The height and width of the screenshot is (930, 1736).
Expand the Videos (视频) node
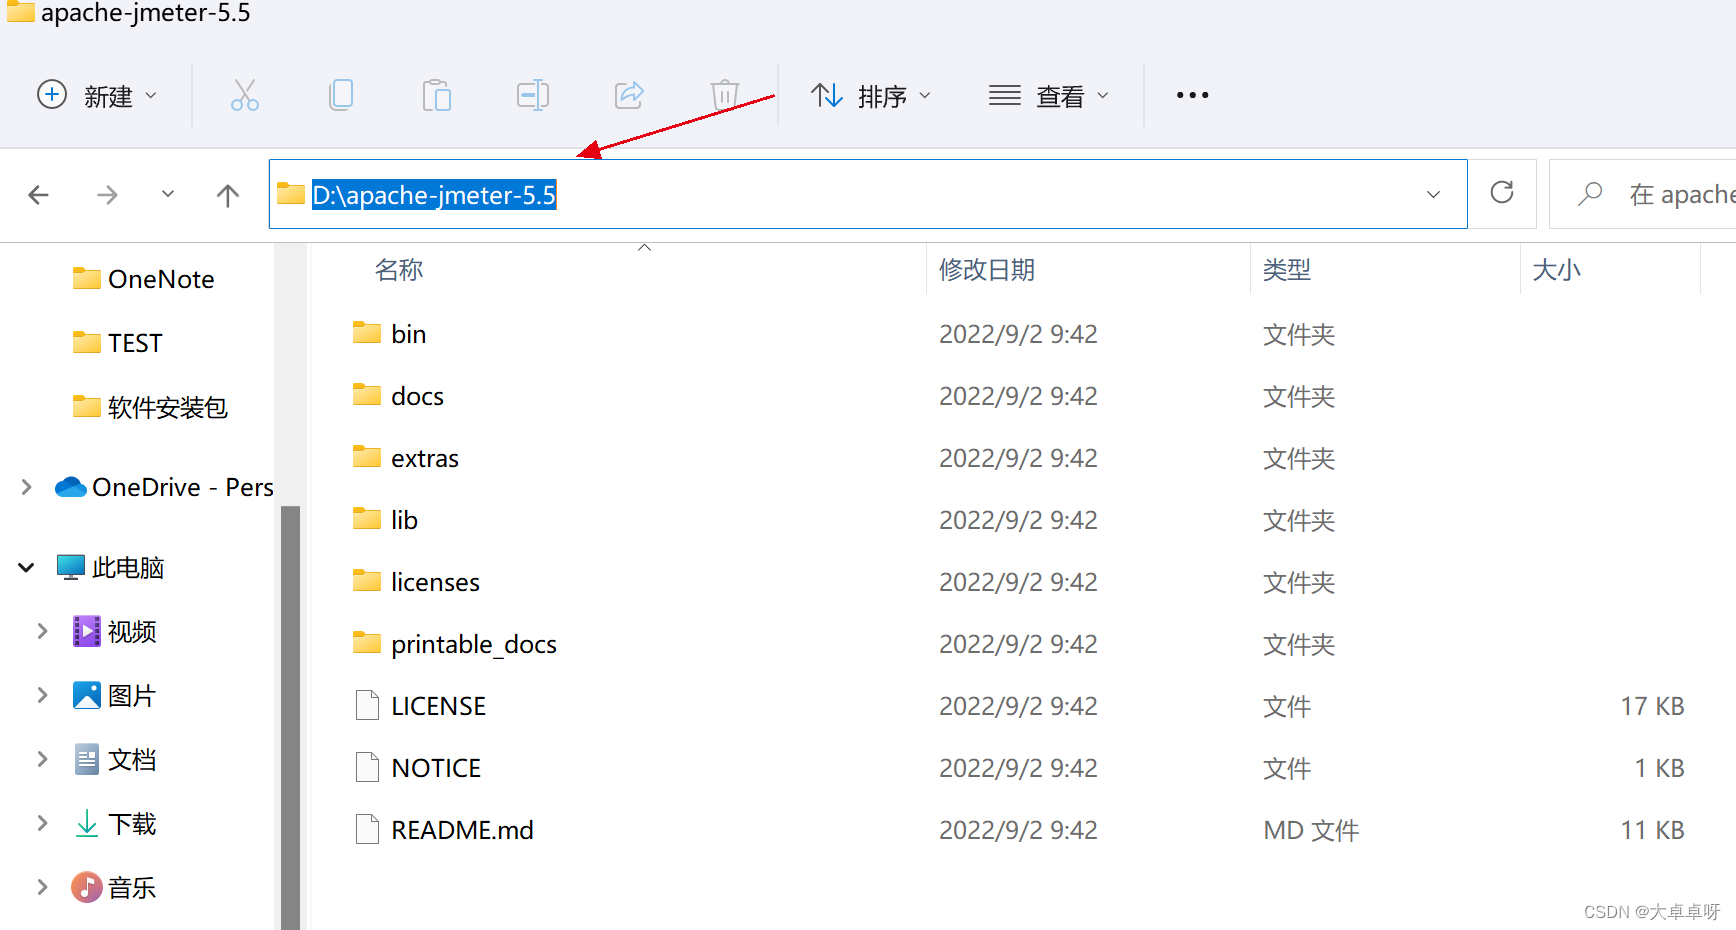[x=42, y=631]
